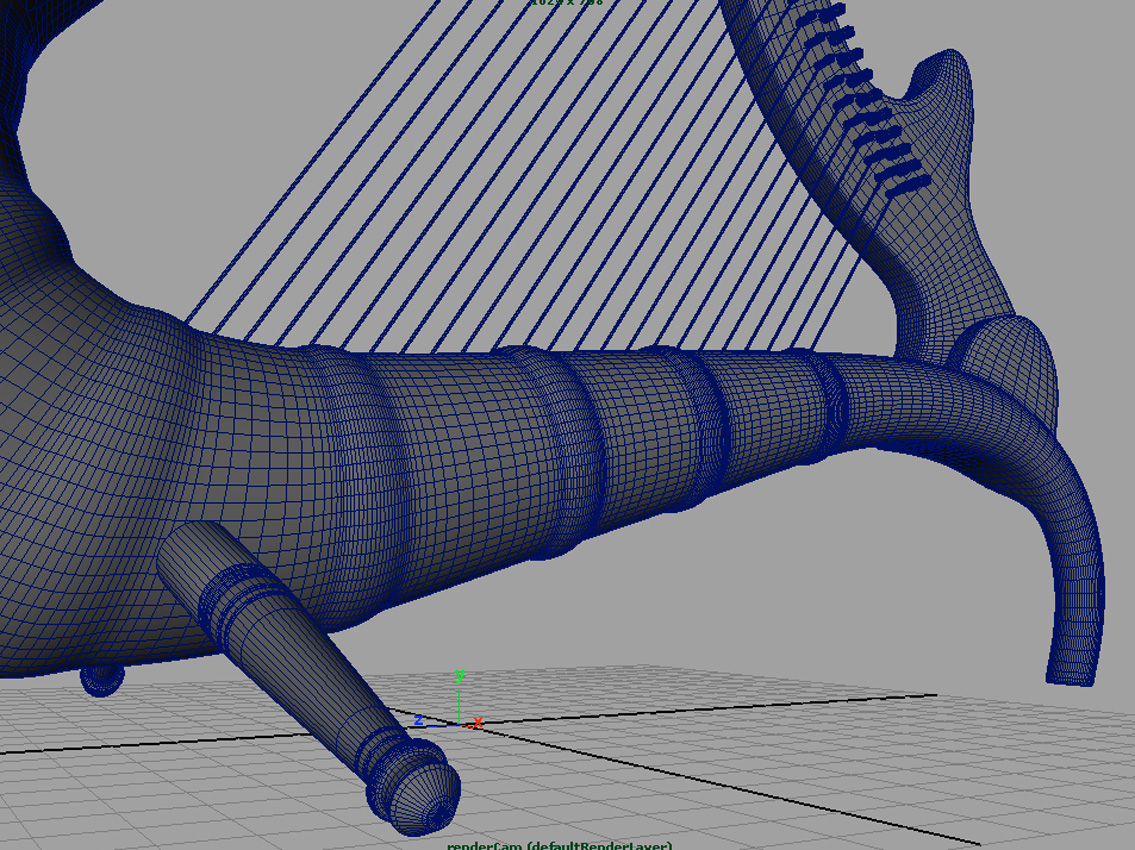This screenshot has height=850, width=1135.
Task: Click the red X axis label on origin gizmo
Action: coord(478,723)
